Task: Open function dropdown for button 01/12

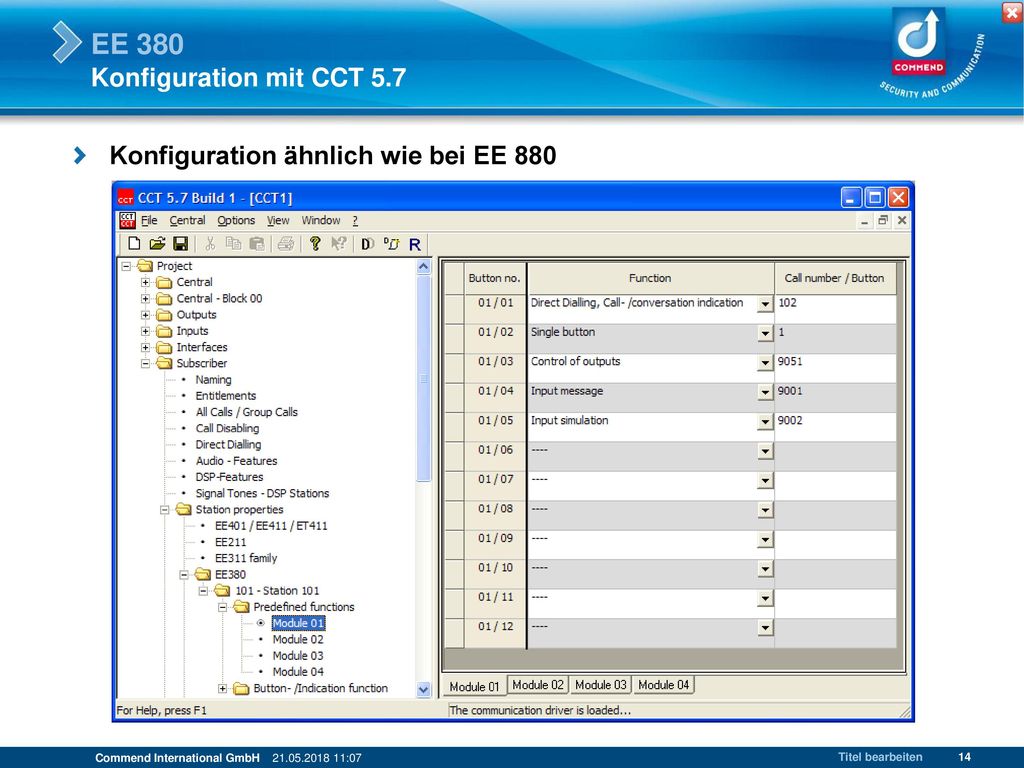Action: [x=765, y=628]
